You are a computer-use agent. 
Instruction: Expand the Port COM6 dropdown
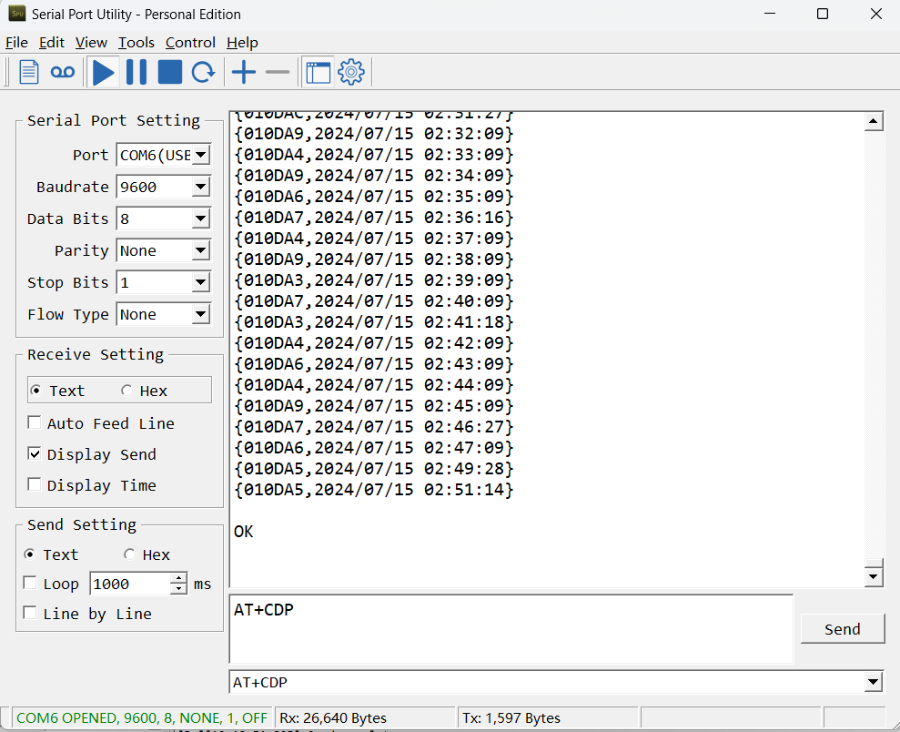pos(200,155)
